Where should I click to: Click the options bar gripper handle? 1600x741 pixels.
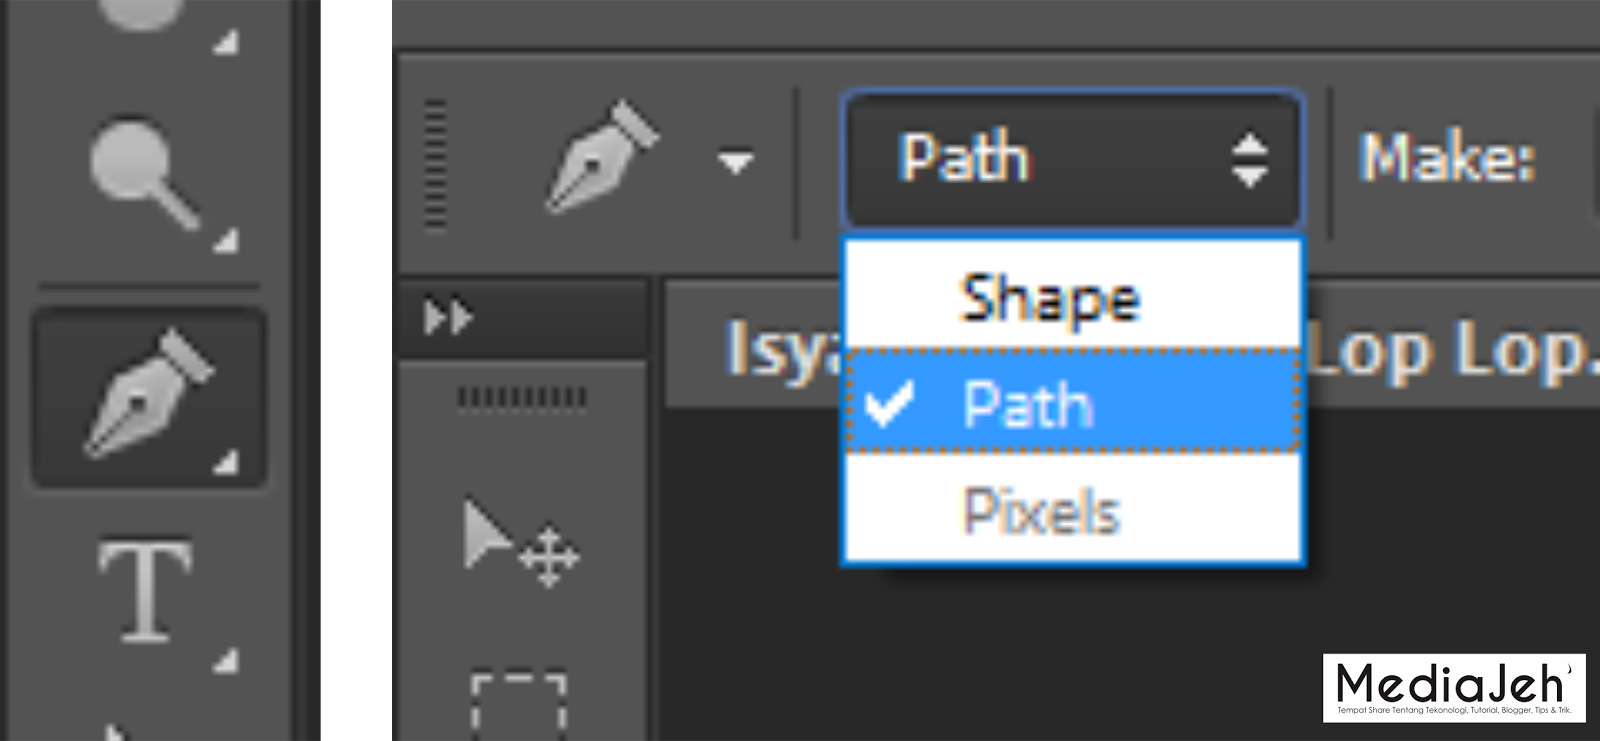coord(435,165)
